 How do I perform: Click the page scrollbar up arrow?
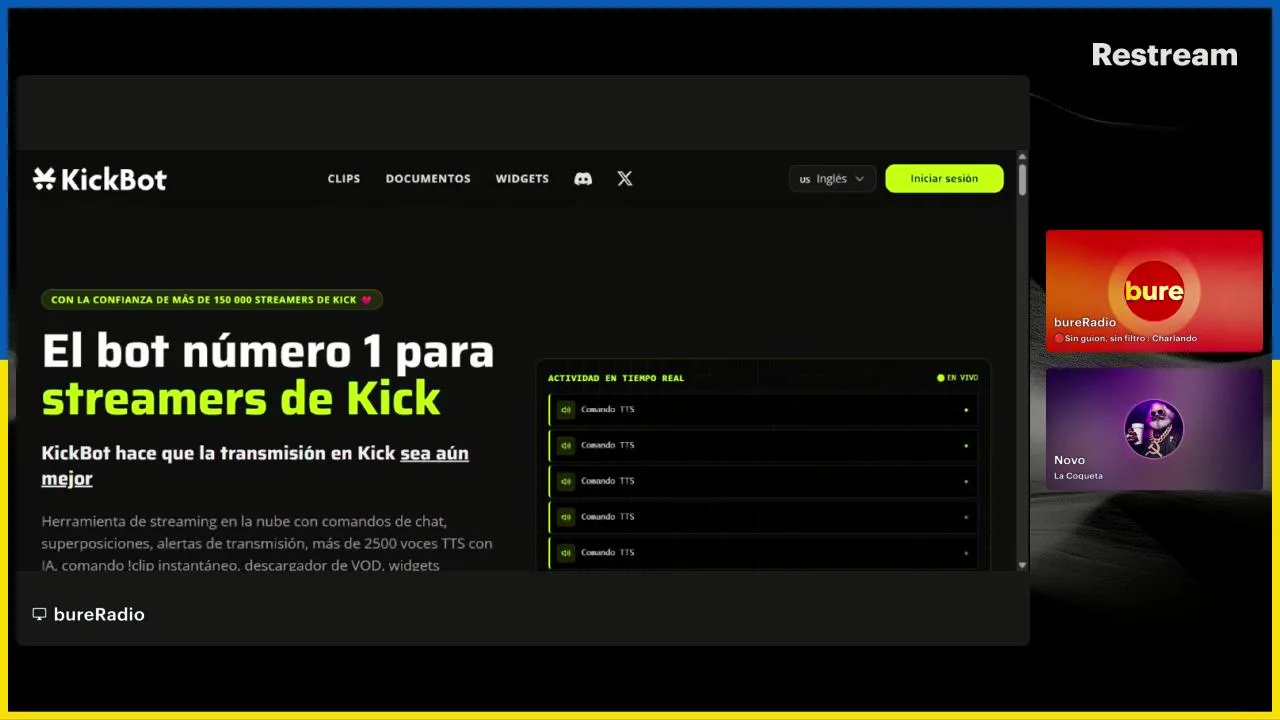[1022, 157]
